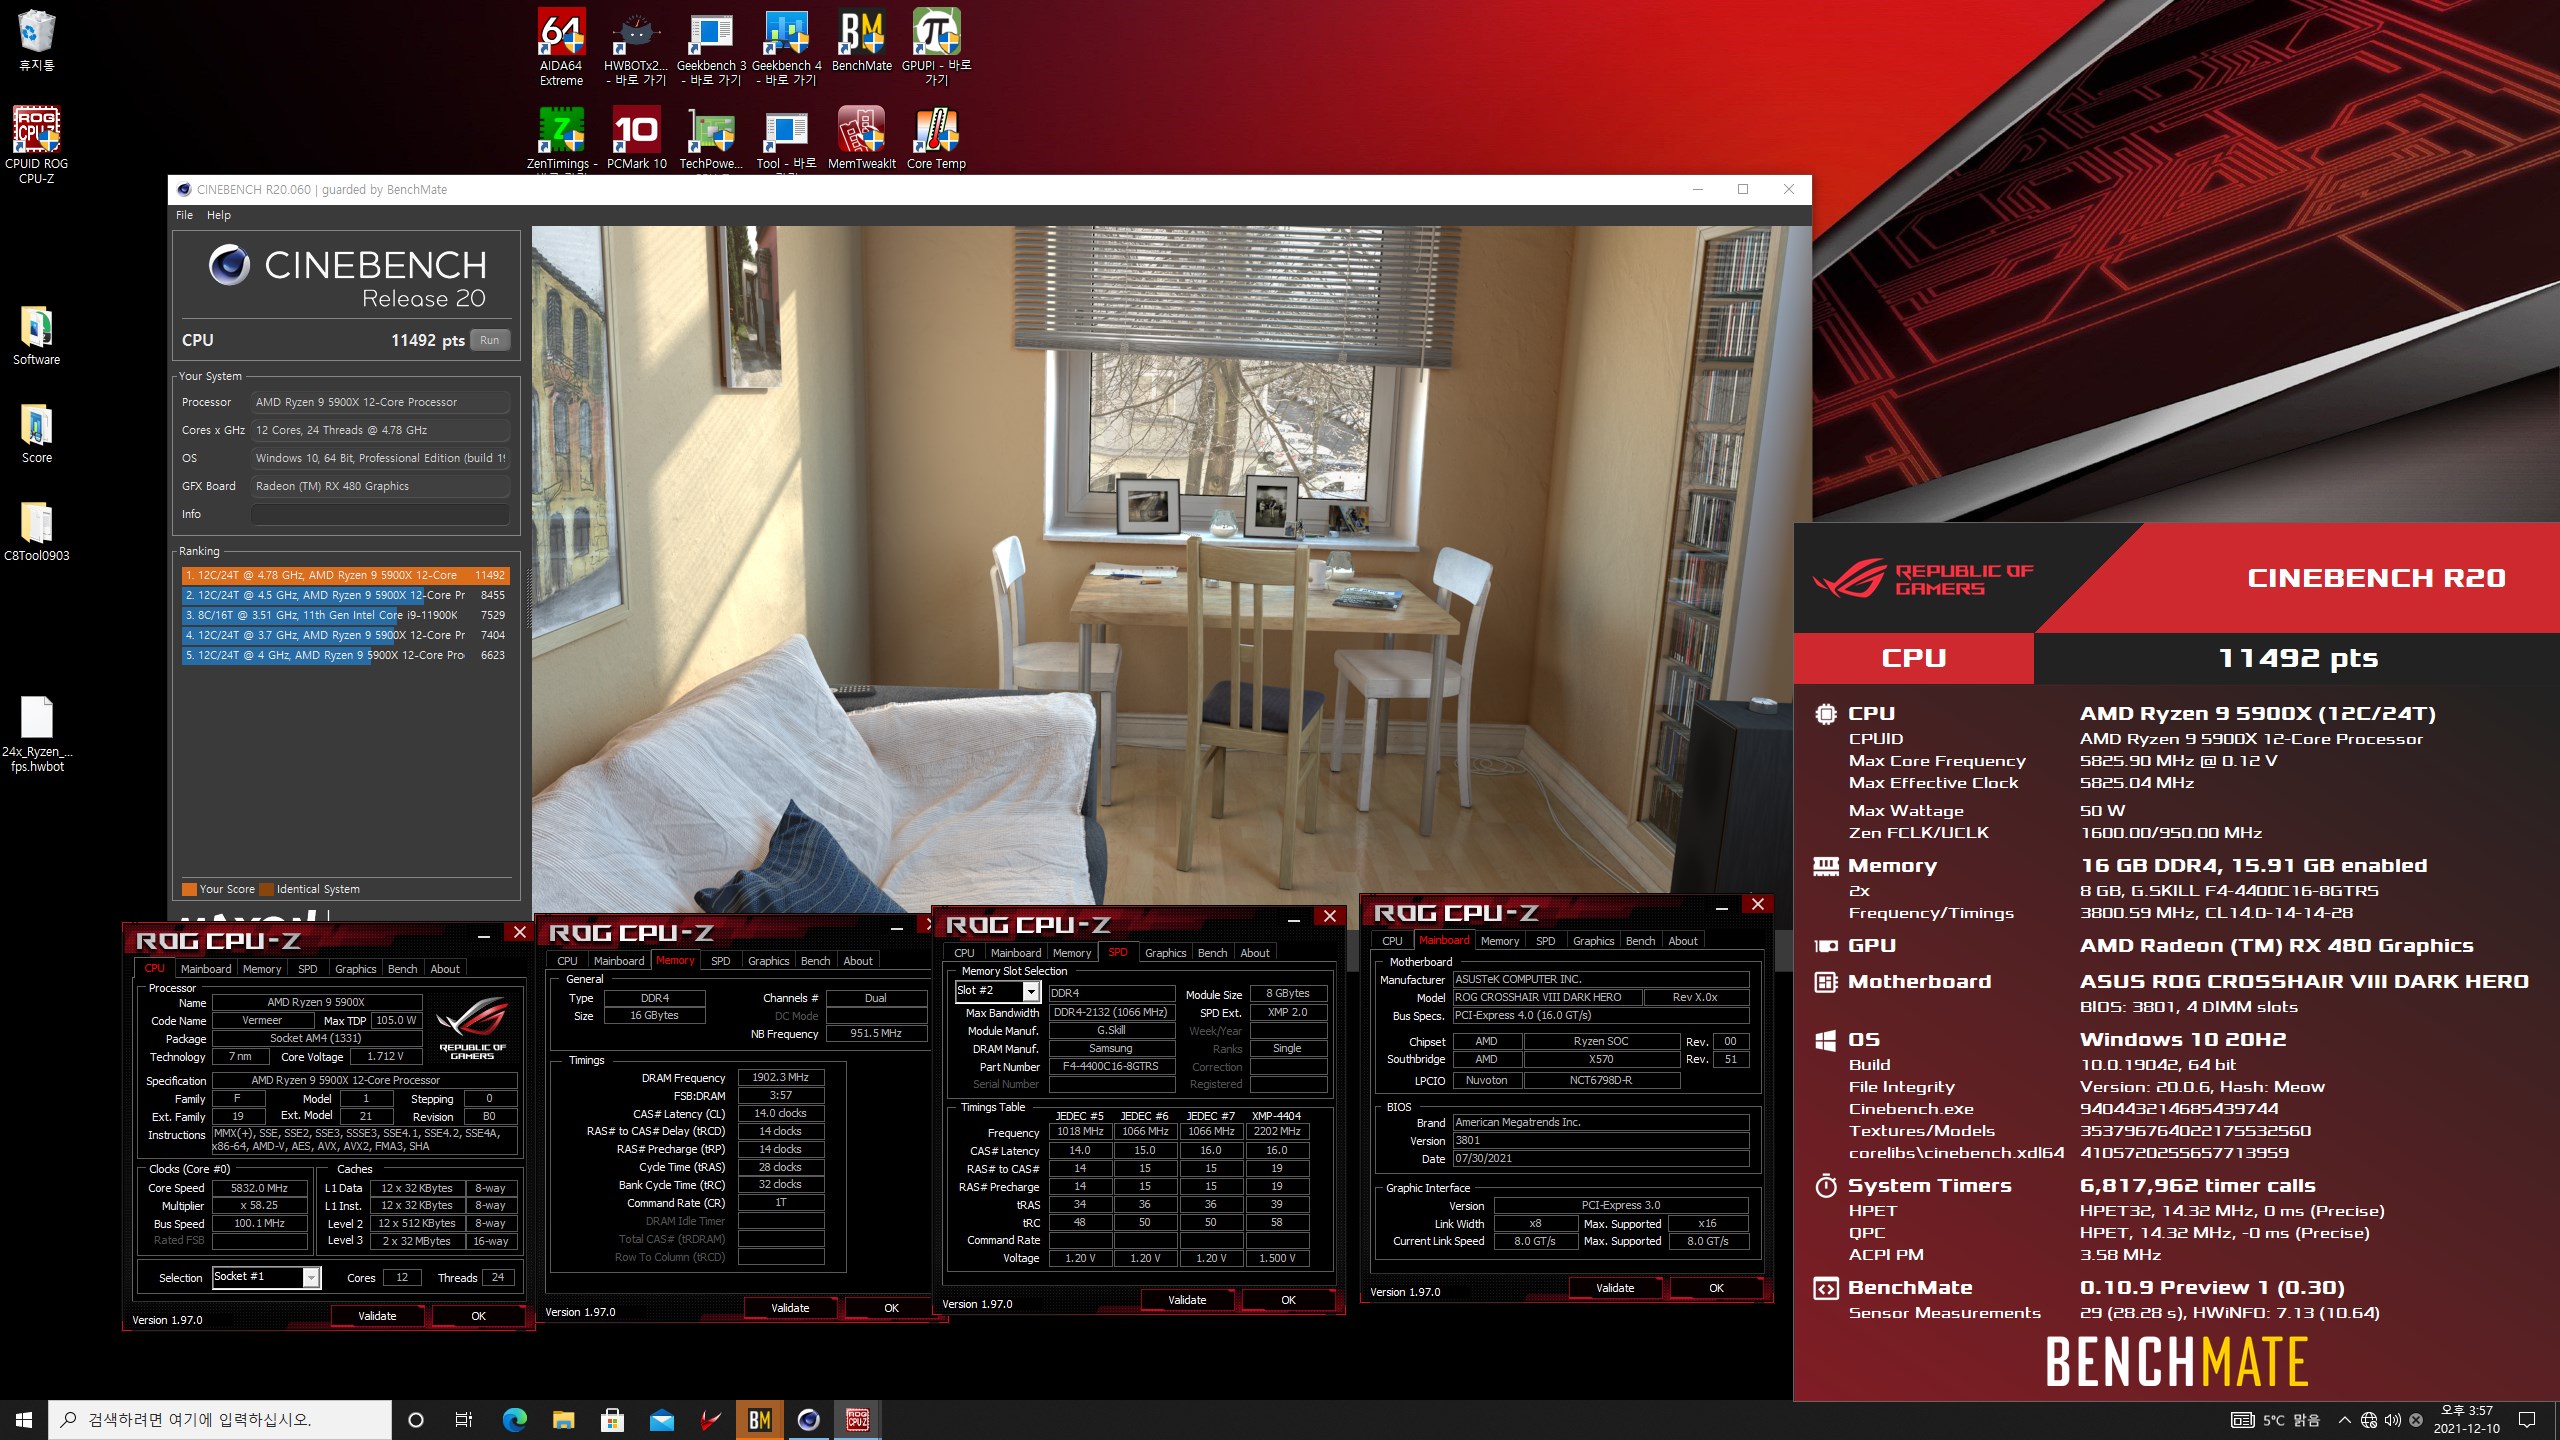Click the taskbar clock showing 2021-12-10

click(2467, 1419)
